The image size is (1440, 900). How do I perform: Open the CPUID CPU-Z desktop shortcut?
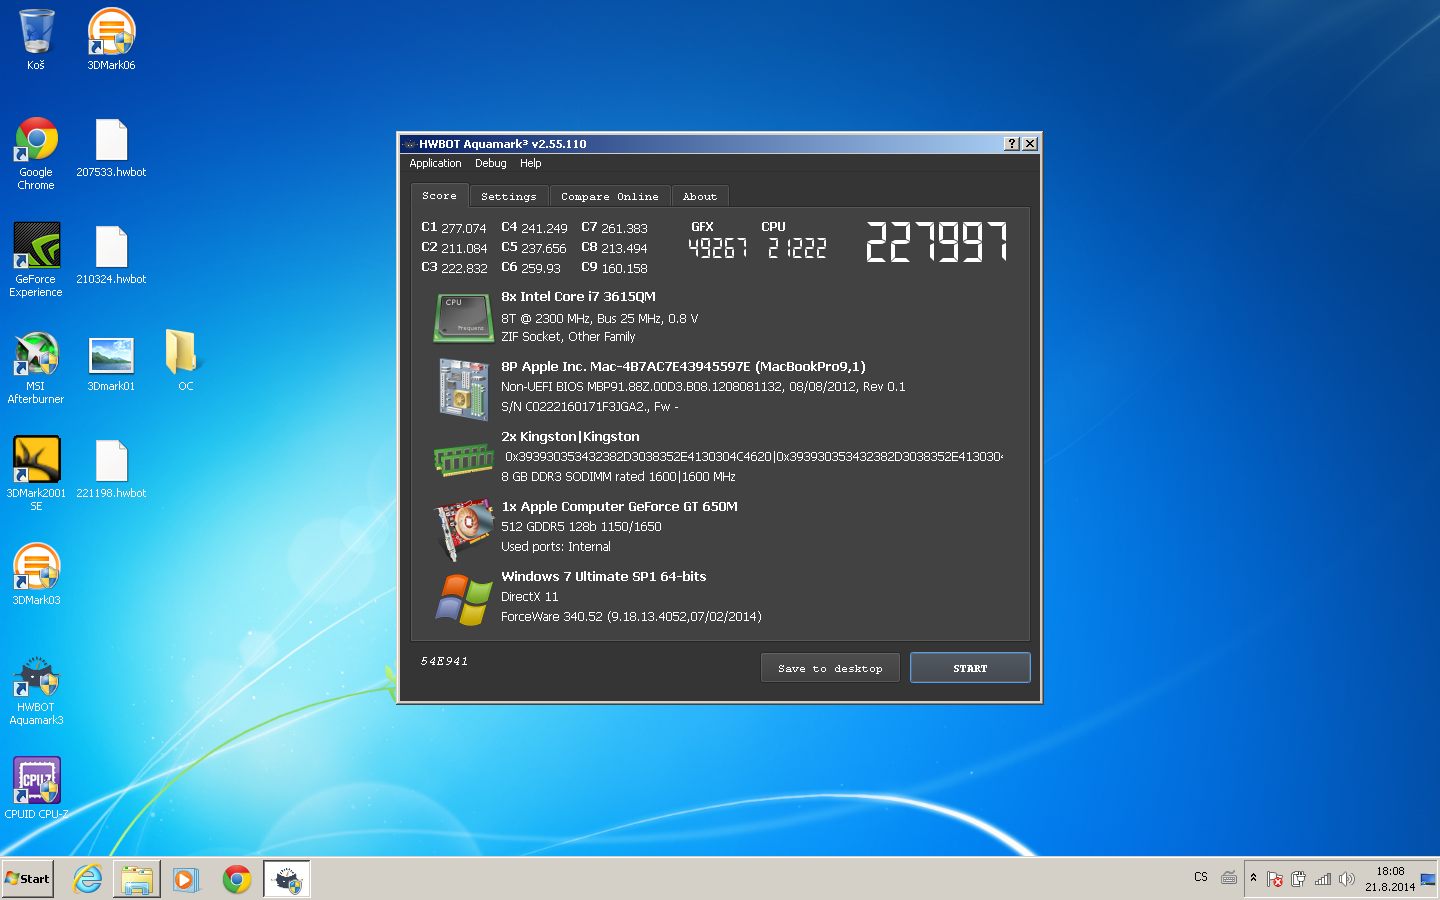click(36, 788)
